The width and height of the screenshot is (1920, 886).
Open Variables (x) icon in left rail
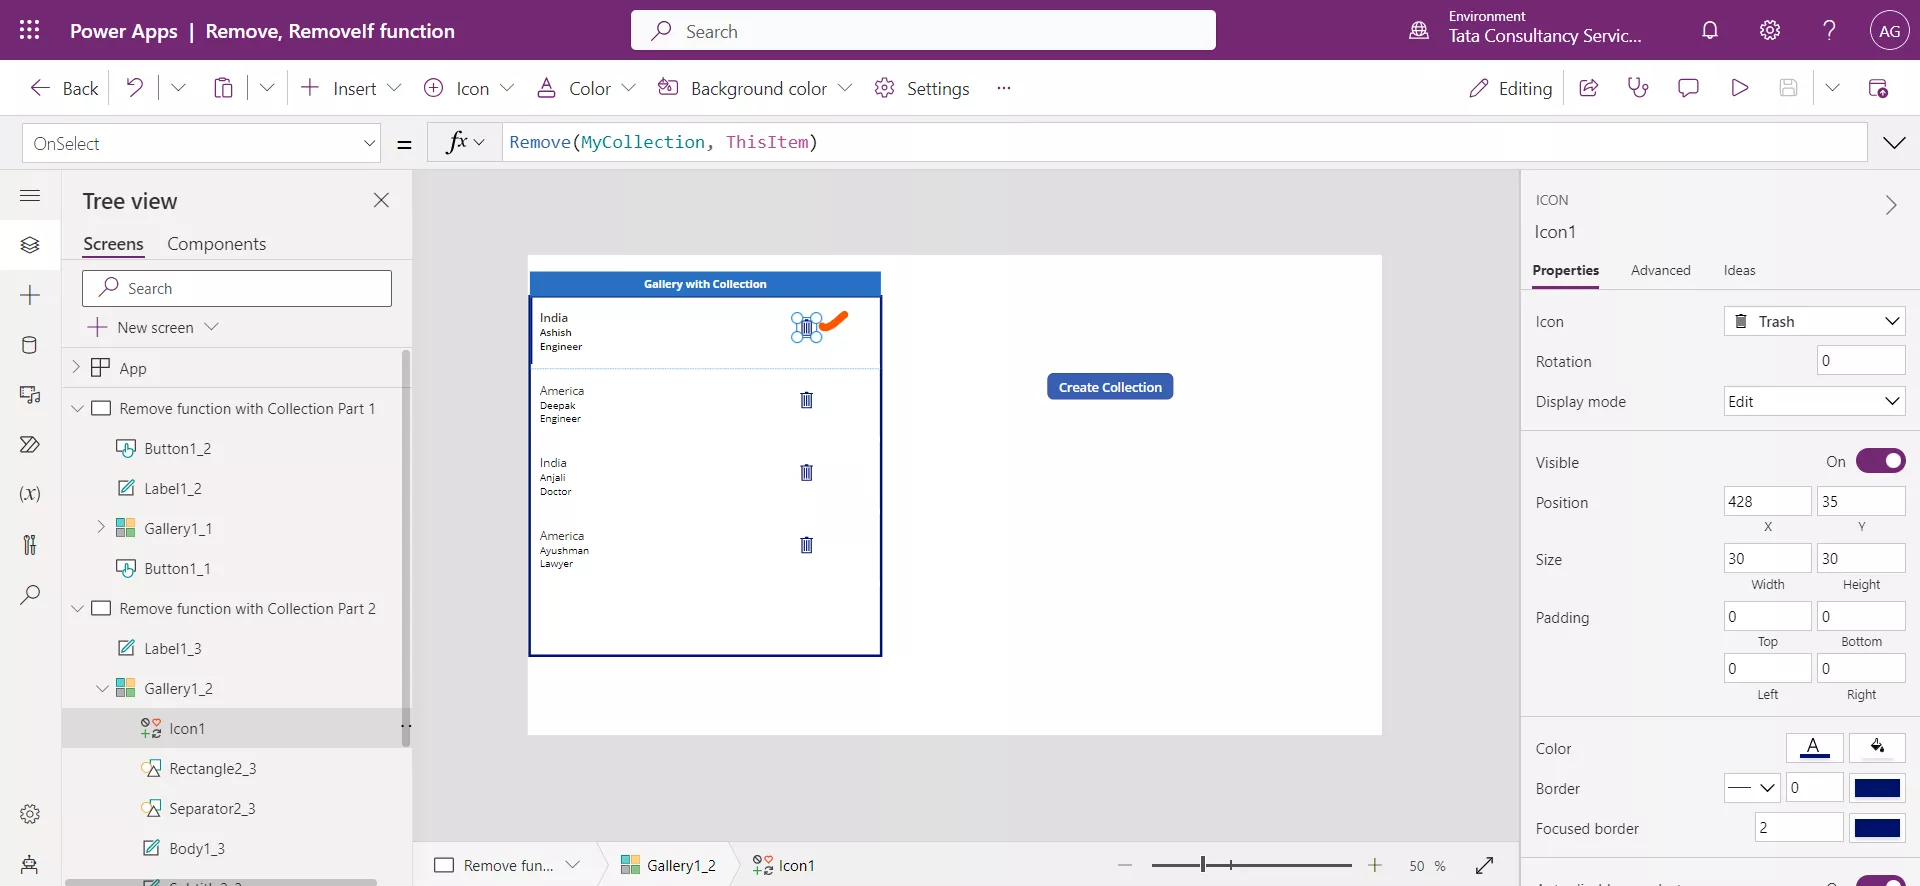tap(30, 494)
